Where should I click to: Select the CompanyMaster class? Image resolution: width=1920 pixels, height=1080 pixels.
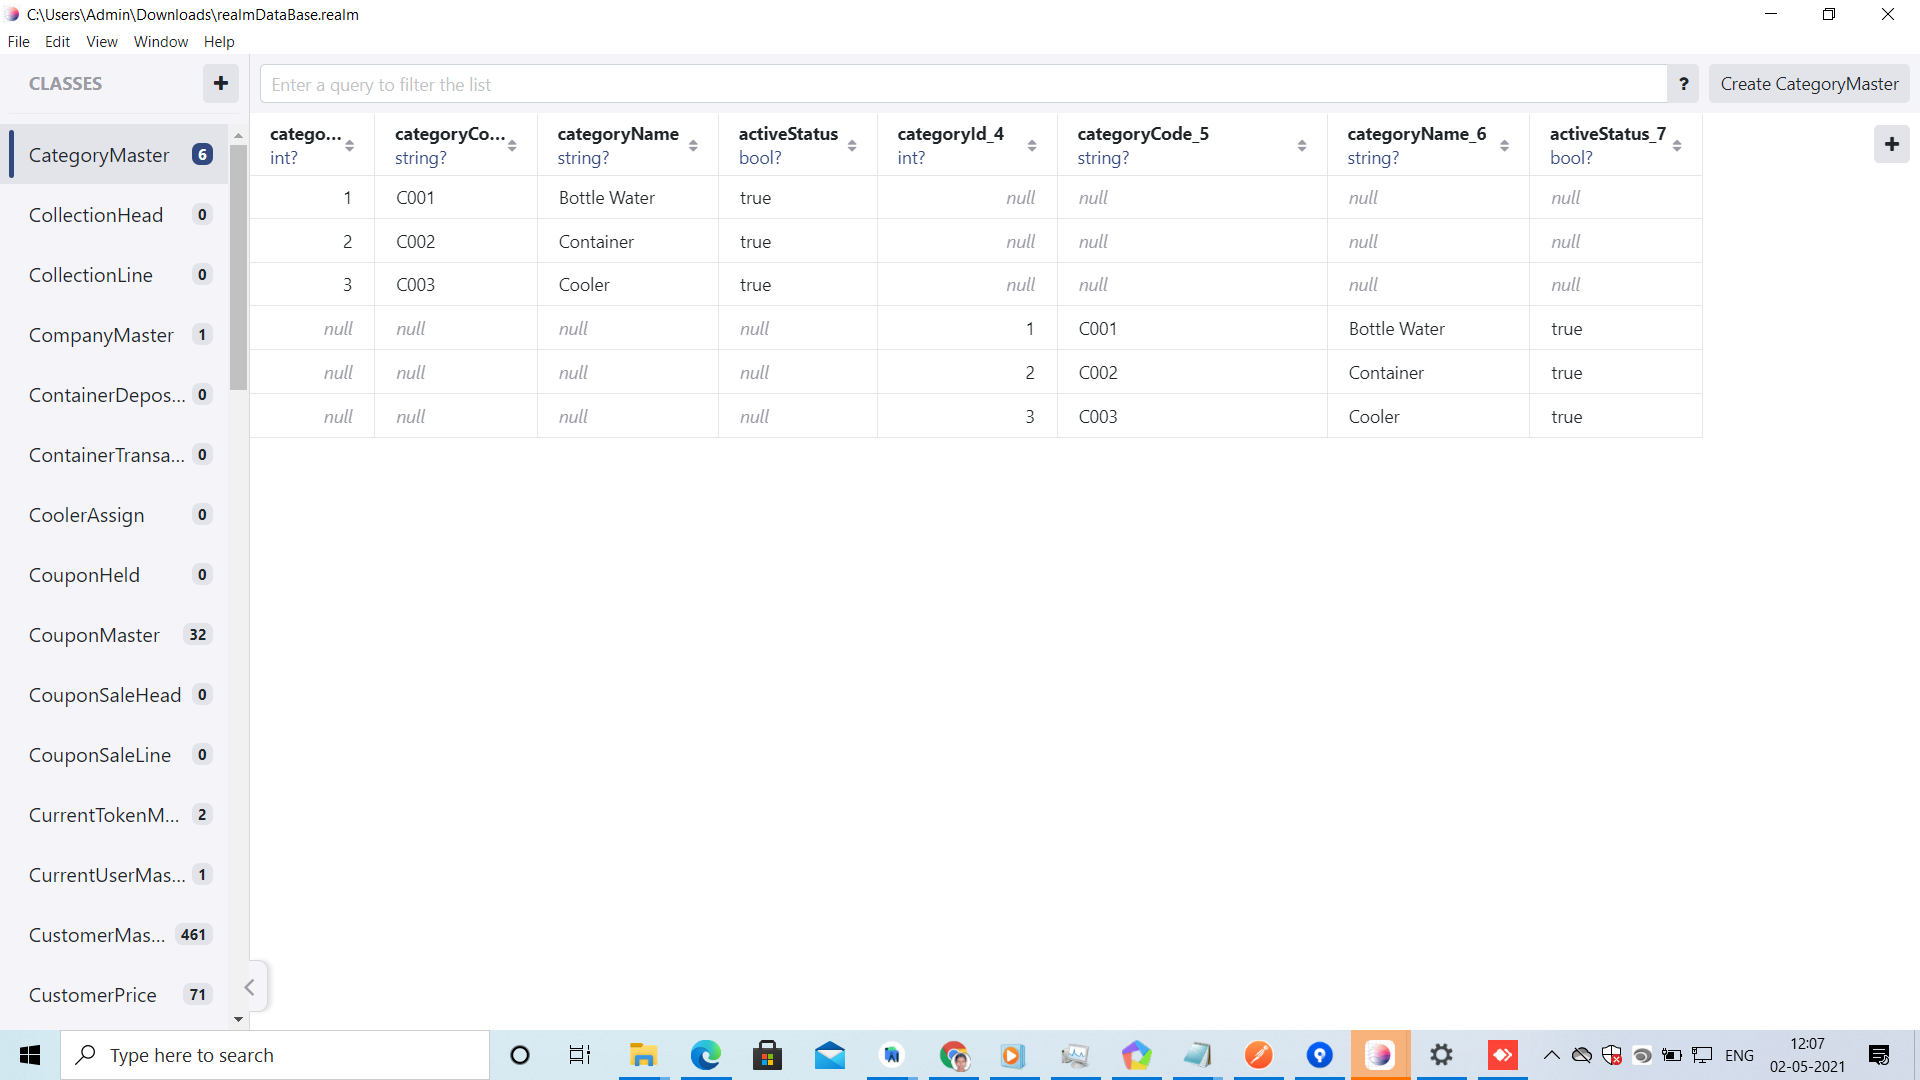pyautogui.click(x=102, y=335)
